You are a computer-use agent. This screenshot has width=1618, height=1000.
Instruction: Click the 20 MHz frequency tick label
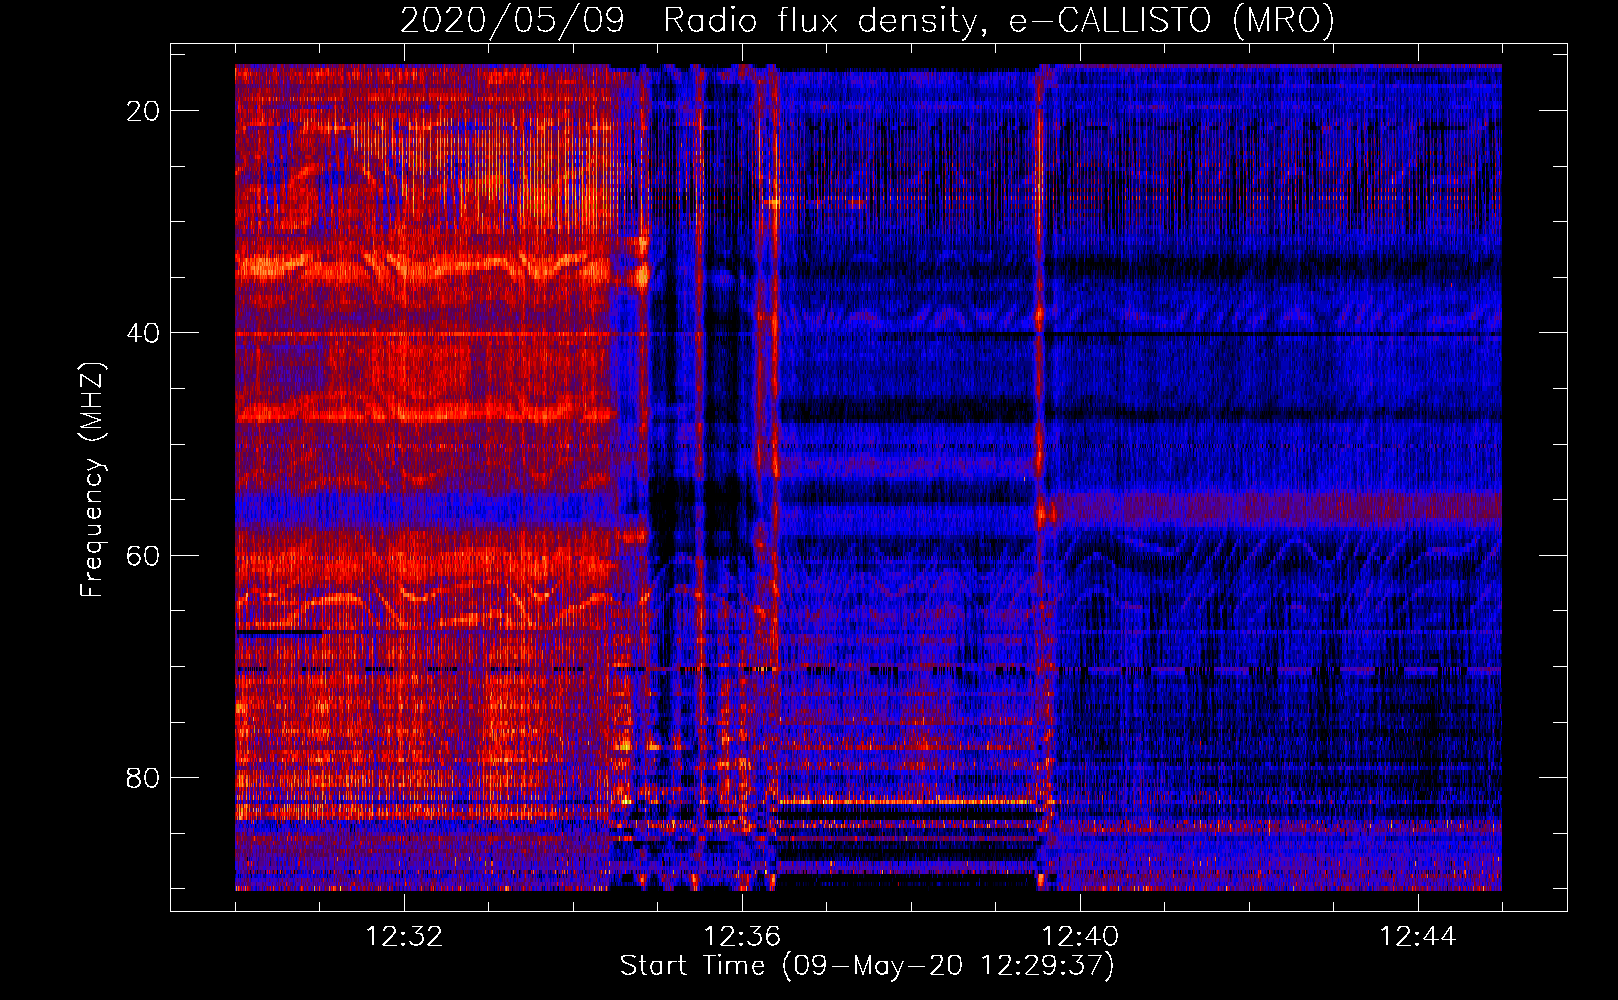pos(143,111)
